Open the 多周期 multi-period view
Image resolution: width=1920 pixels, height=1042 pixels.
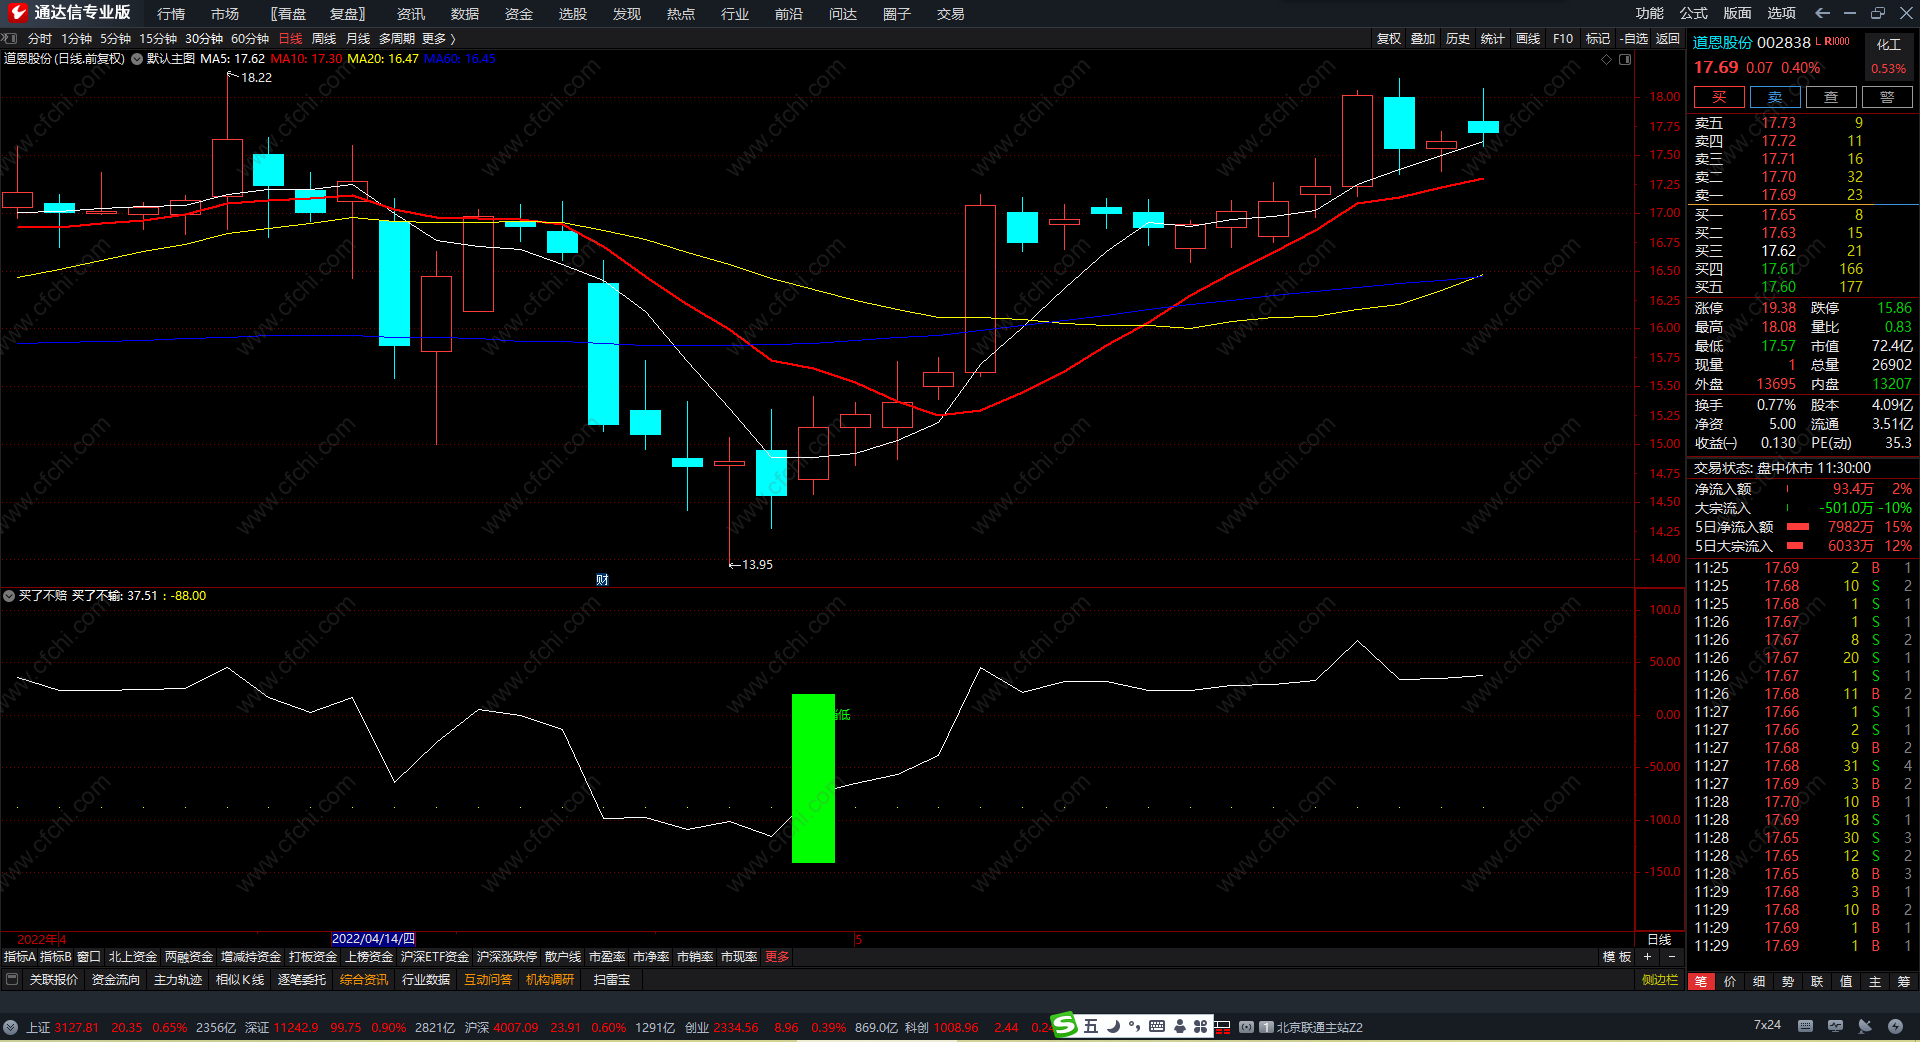tap(396, 39)
